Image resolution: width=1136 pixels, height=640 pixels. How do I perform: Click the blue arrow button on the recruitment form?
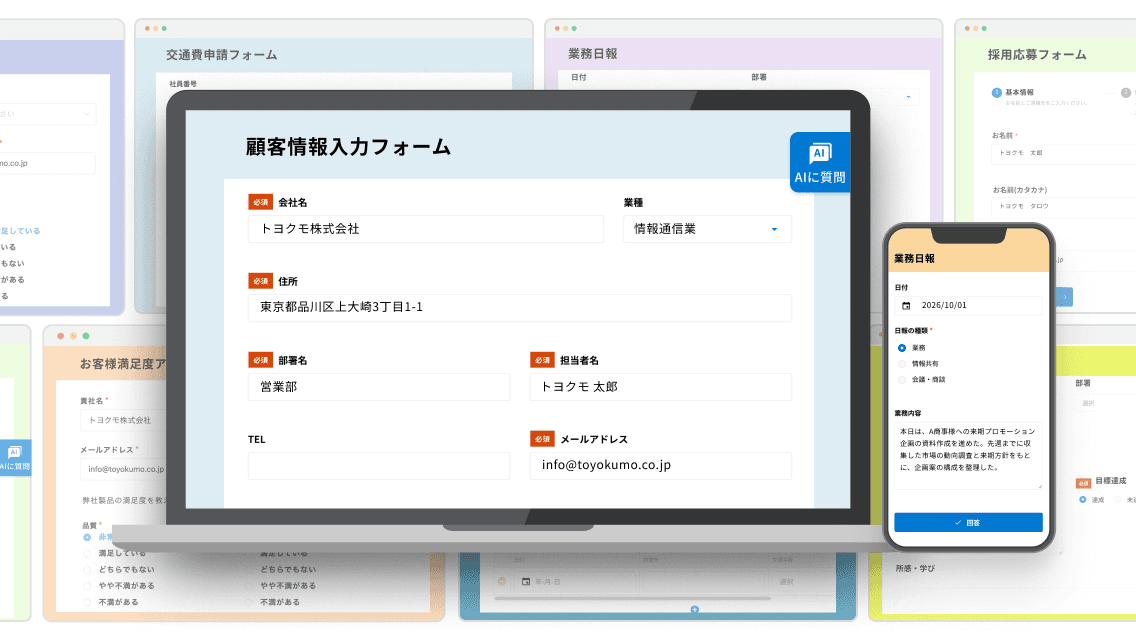tap(1064, 297)
